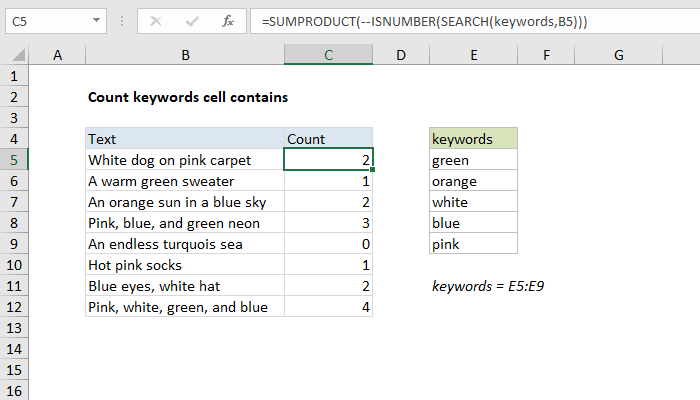
Task: Select row 9 header
Action: click(14, 244)
